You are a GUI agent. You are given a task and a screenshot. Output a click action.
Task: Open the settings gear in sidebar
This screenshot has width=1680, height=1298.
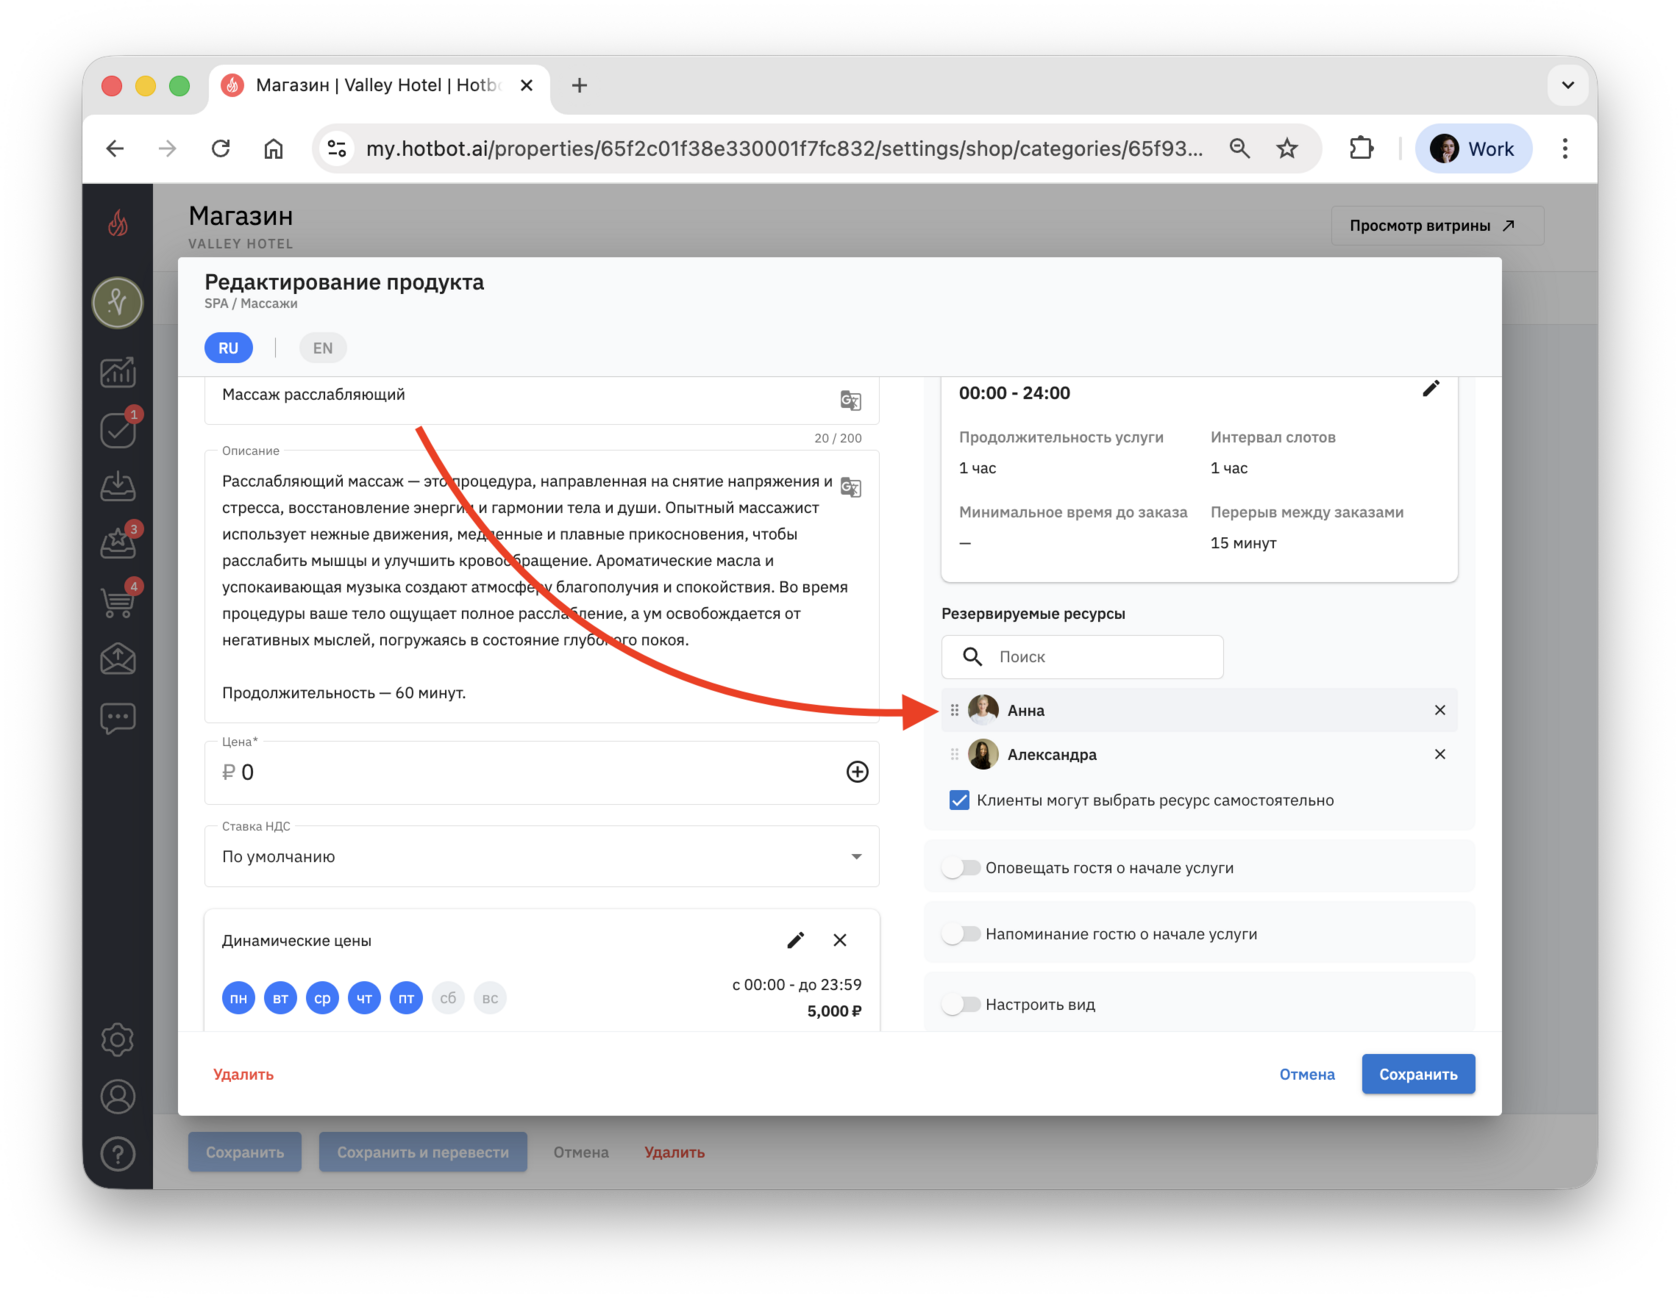[x=118, y=1040]
